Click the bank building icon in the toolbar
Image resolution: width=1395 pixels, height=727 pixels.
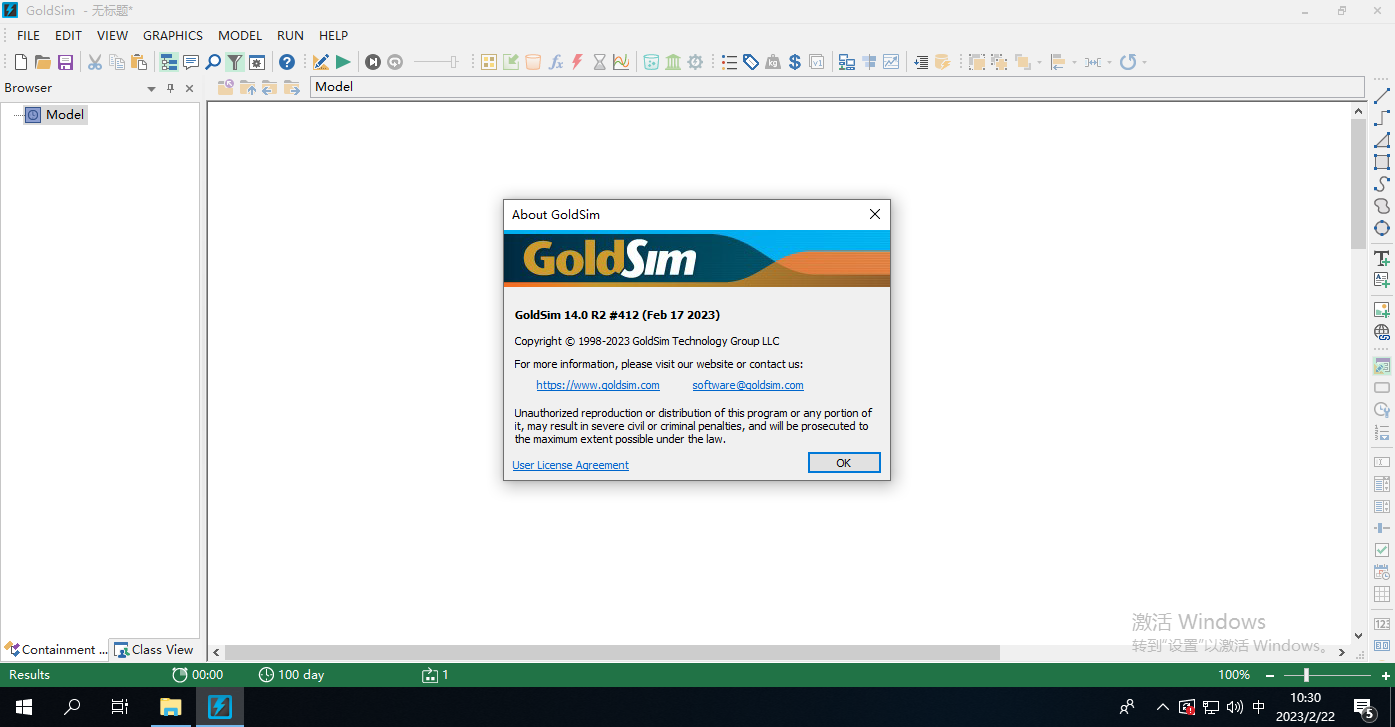click(x=673, y=62)
